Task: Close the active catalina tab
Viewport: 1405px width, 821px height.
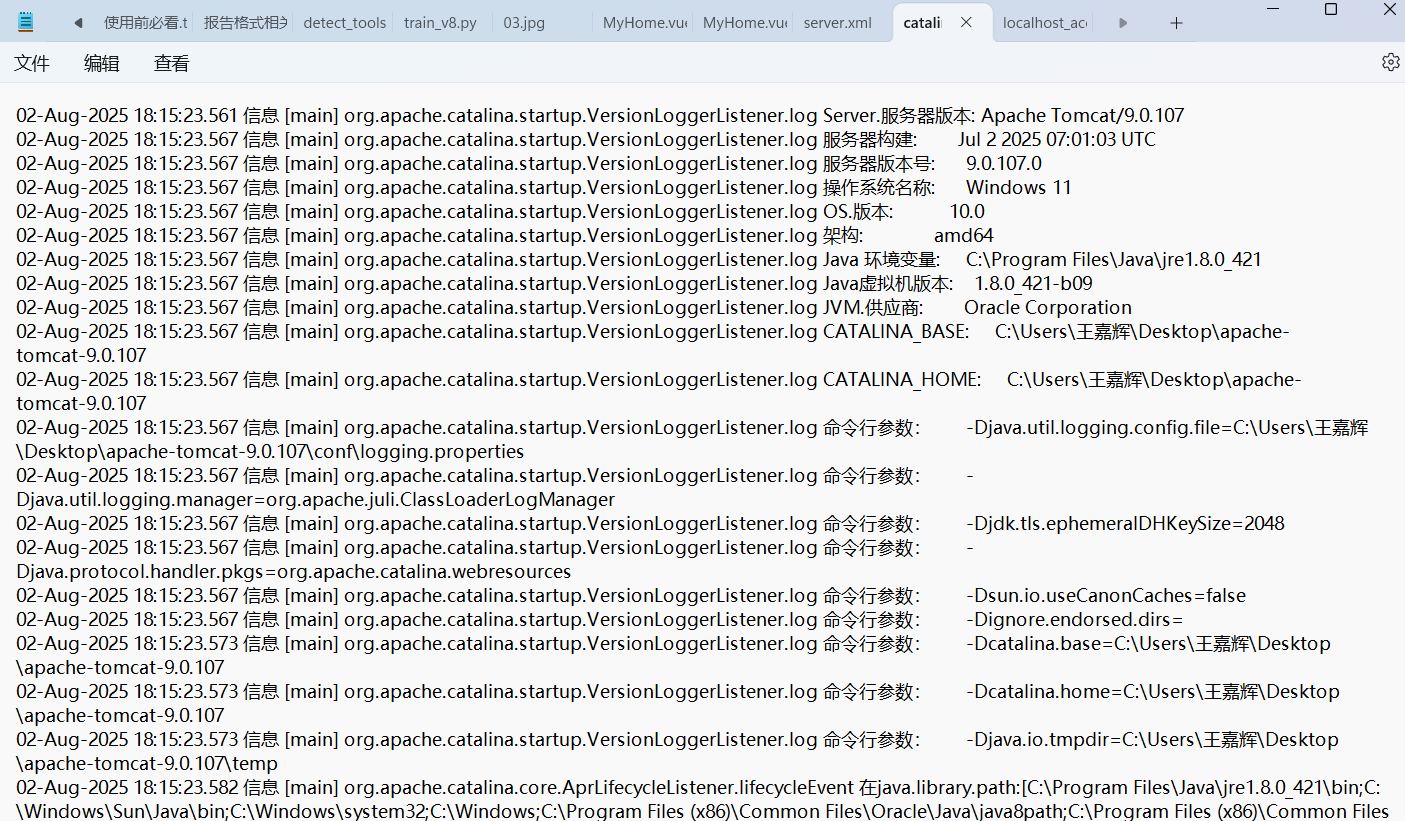Action: pos(966,22)
